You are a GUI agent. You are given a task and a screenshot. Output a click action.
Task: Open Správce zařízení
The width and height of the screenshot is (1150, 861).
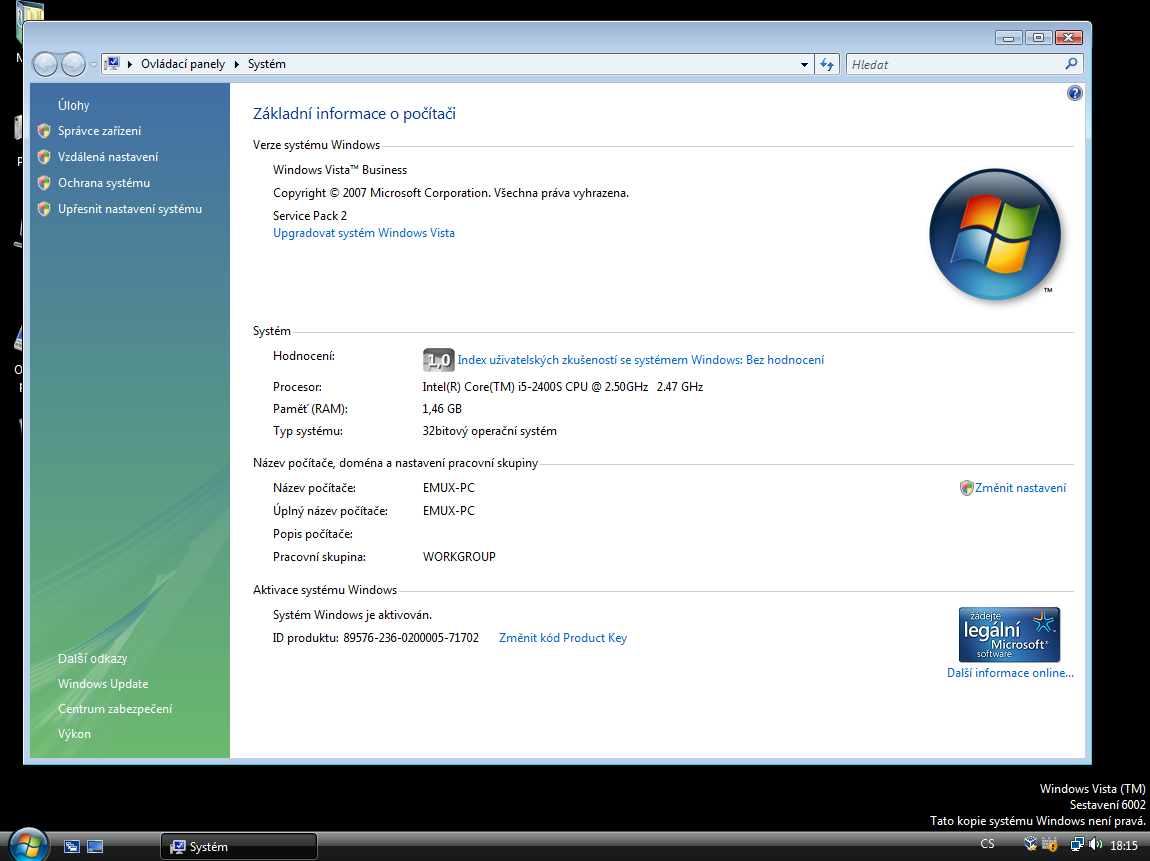pyautogui.click(x=99, y=131)
